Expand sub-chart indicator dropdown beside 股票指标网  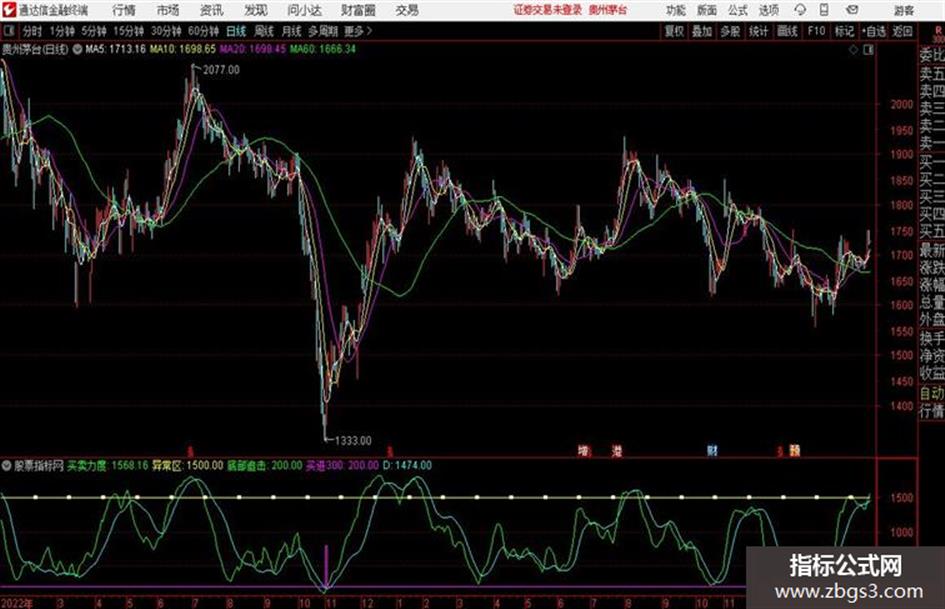[7, 465]
